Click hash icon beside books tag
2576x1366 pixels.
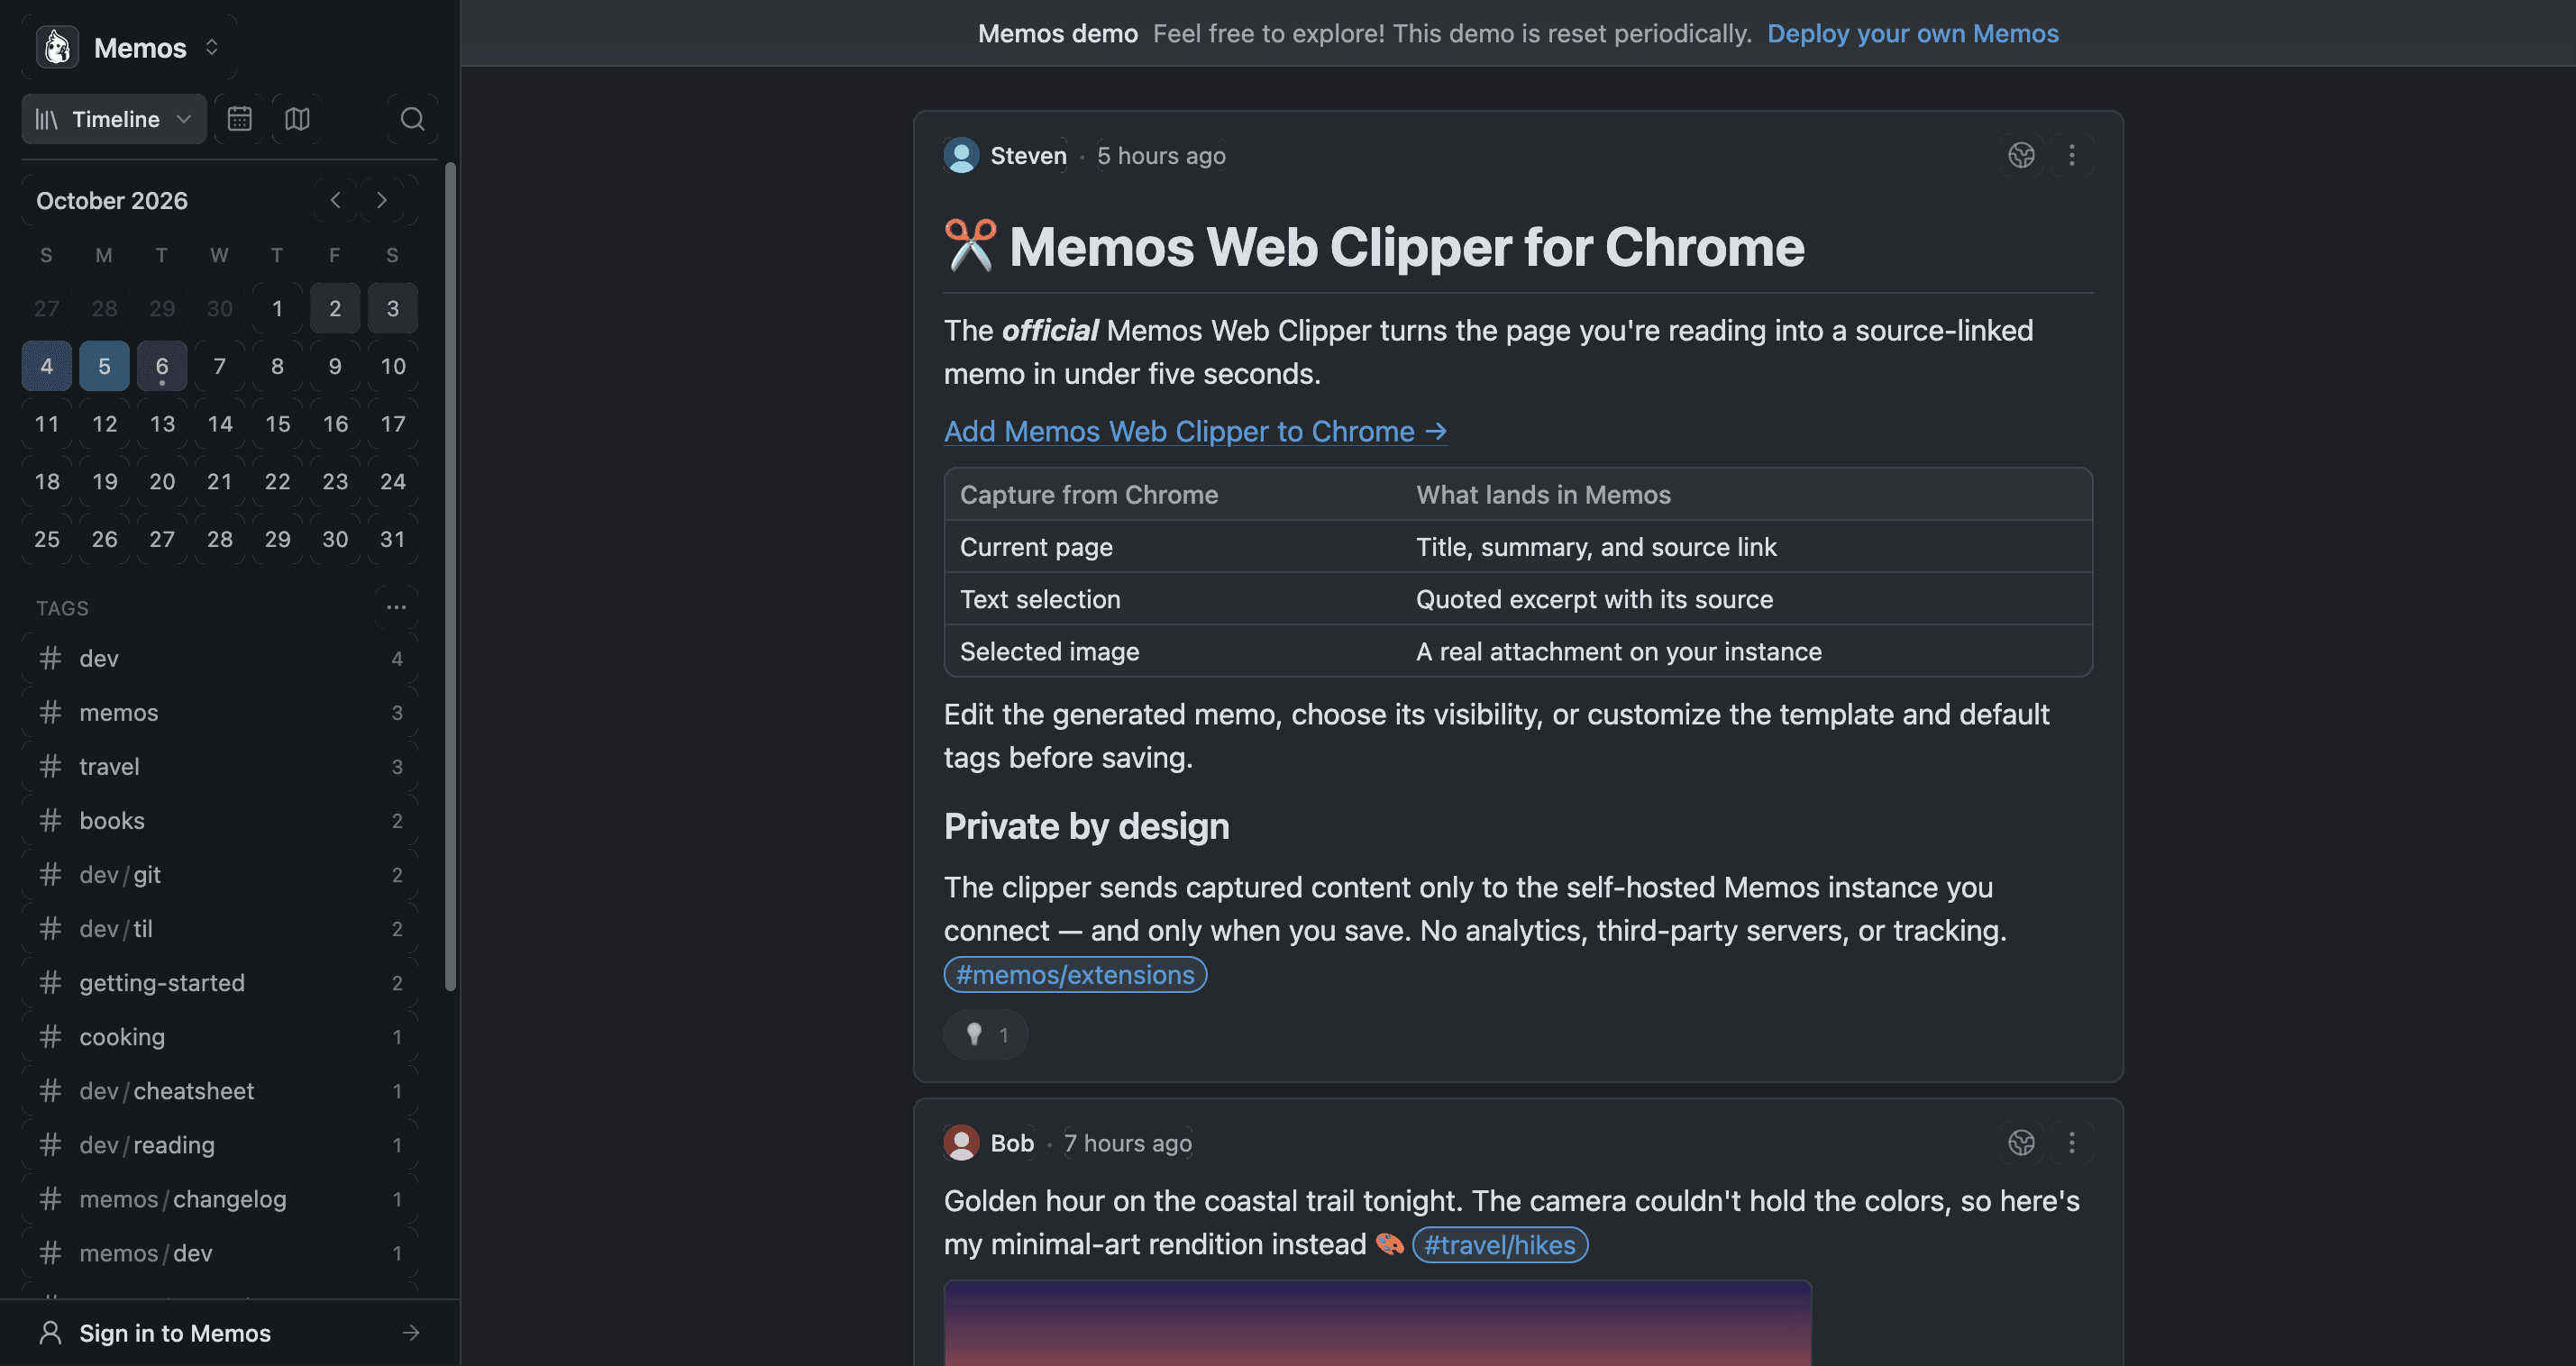click(x=50, y=820)
